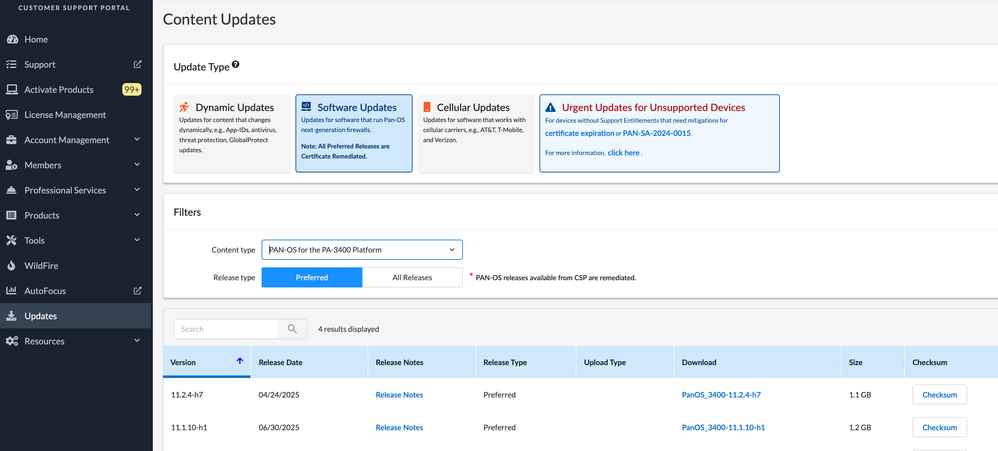Click the Cellular Updates phone icon
998x451 pixels.
click(x=427, y=107)
